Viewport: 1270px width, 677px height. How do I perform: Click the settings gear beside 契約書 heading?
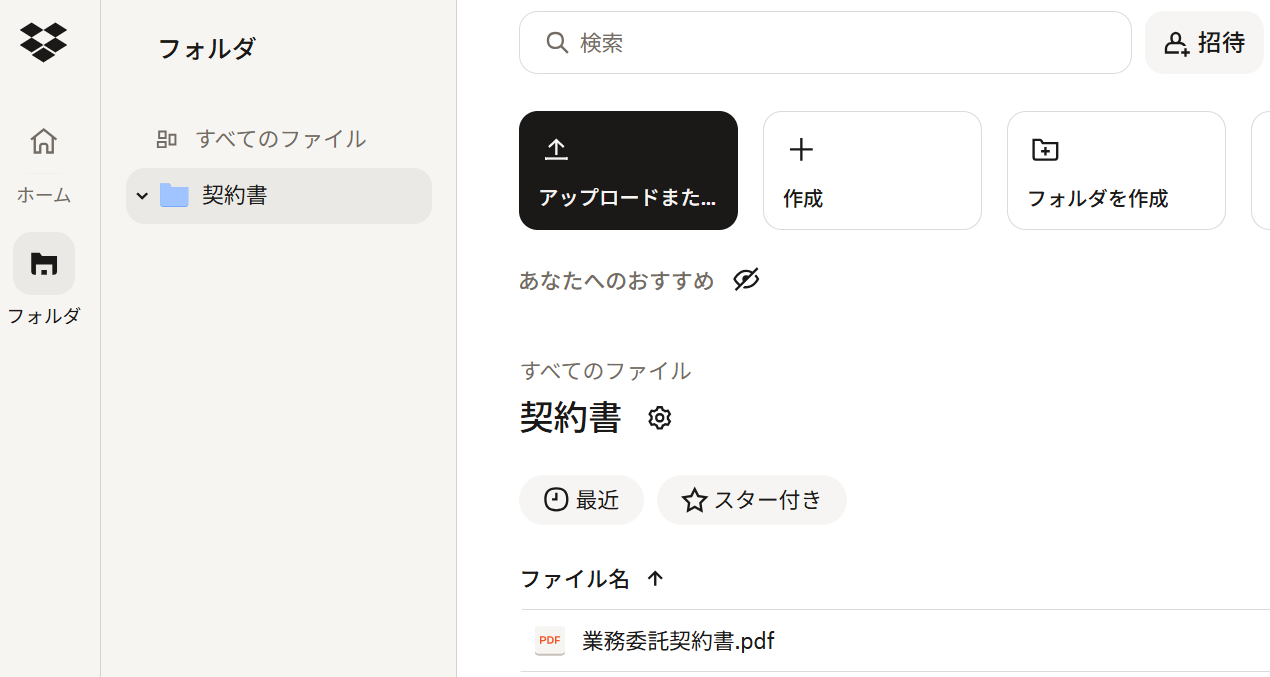pyautogui.click(x=659, y=418)
